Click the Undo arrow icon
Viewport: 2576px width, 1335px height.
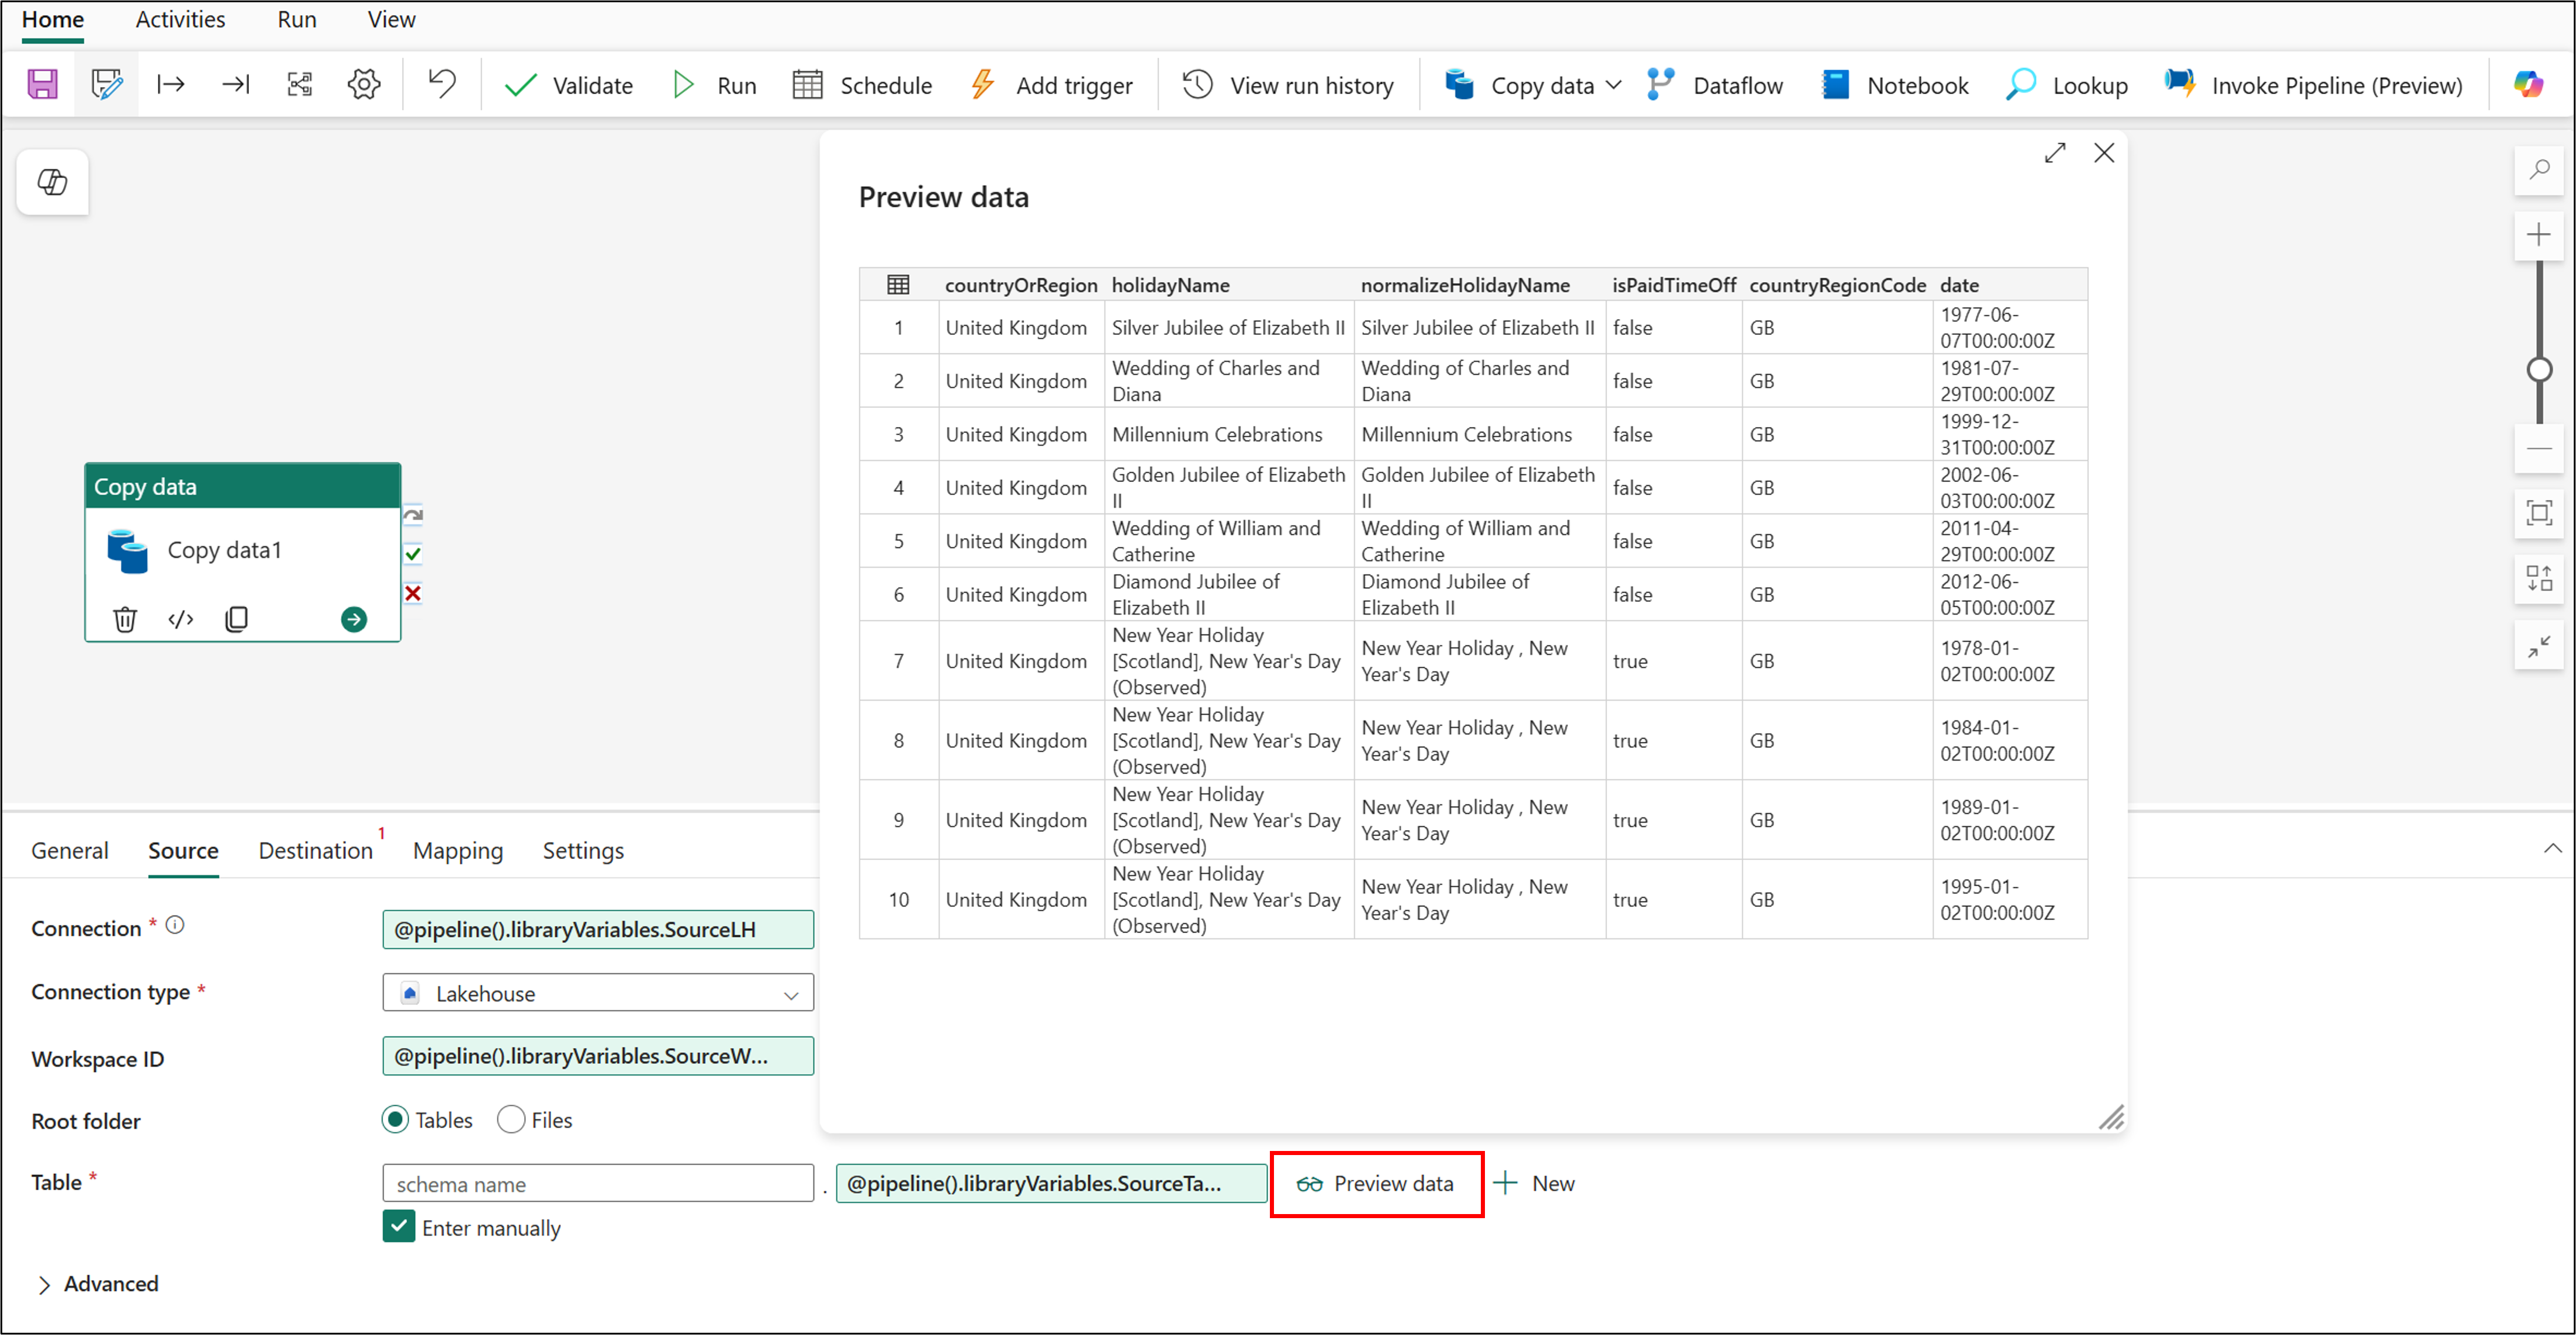(442, 84)
